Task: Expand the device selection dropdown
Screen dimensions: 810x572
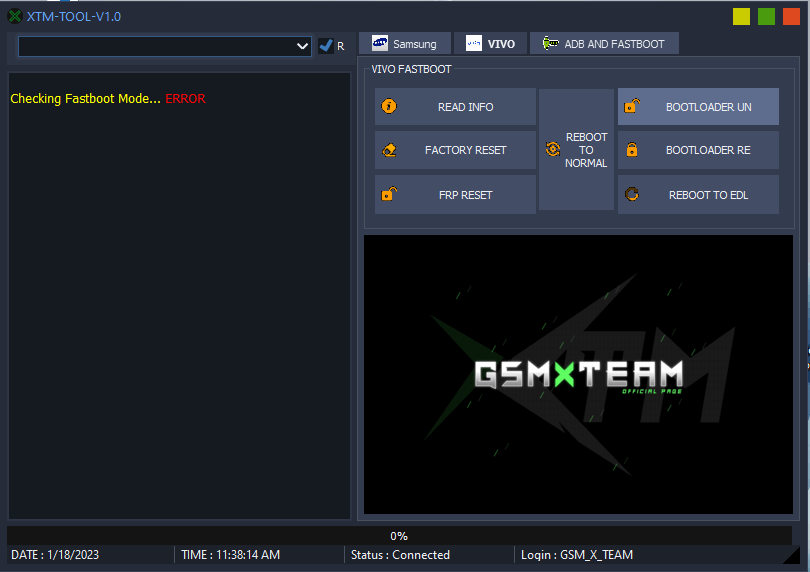Action: (x=303, y=46)
